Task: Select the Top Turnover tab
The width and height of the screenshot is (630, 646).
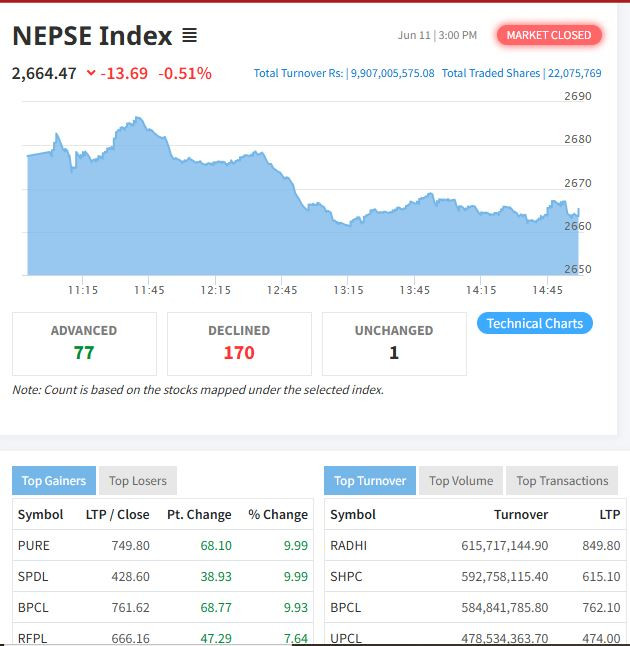Action: [369, 481]
